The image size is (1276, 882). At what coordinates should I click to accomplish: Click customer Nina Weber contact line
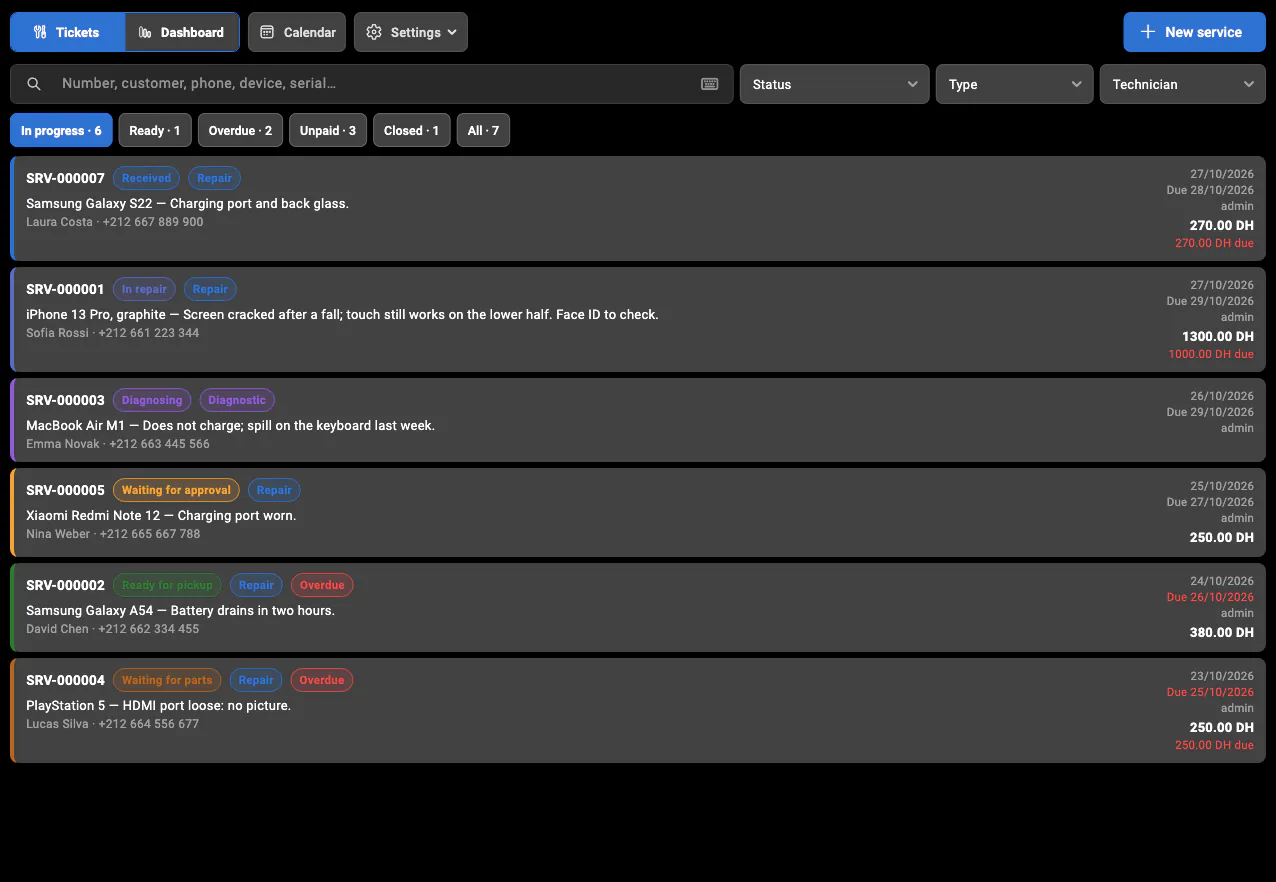[113, 534]
